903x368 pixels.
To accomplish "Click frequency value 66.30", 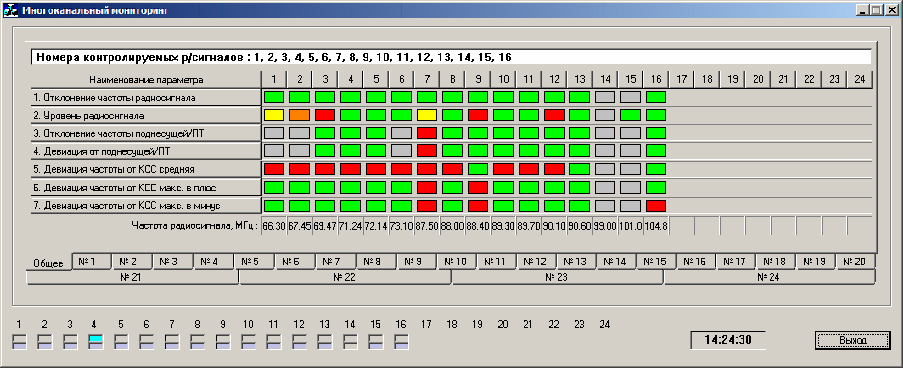I will [x=274, y=226].
